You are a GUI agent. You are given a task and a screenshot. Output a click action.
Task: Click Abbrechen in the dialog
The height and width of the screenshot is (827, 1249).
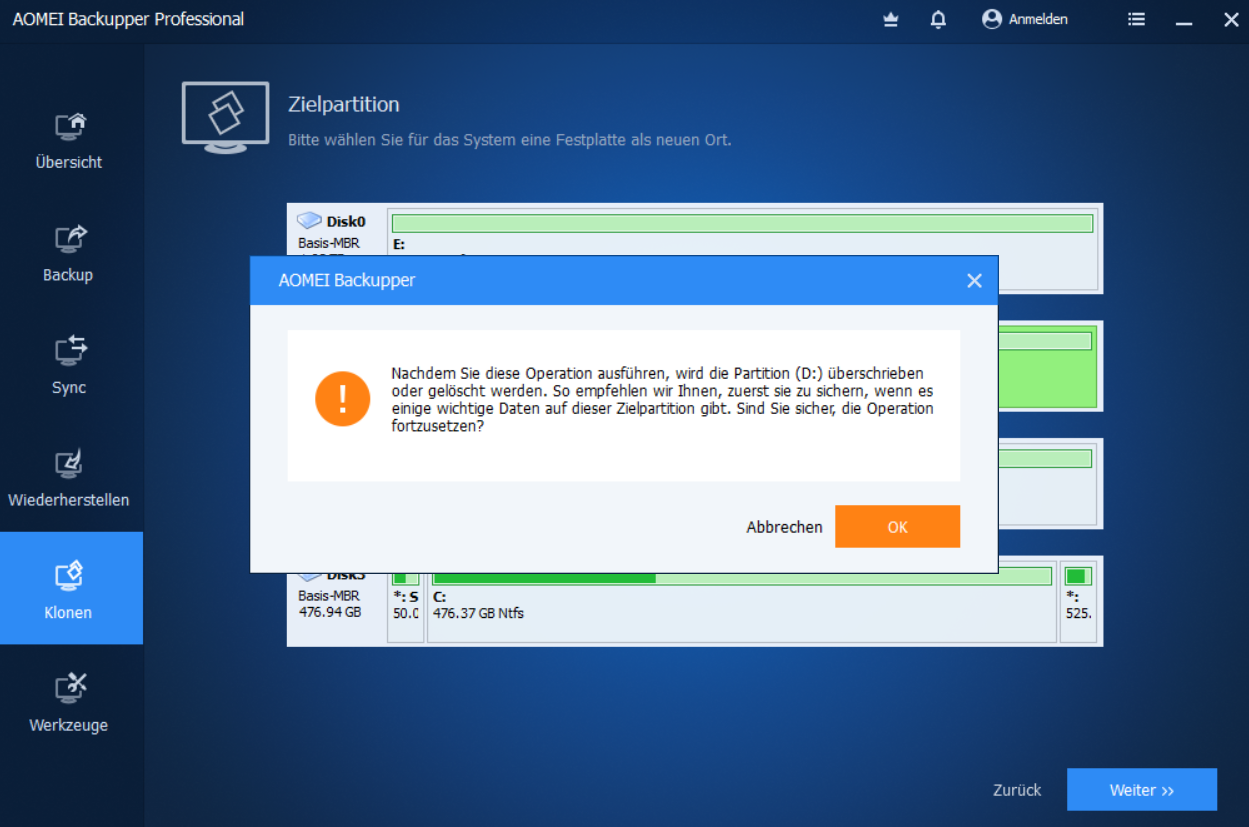pos(784,527)
